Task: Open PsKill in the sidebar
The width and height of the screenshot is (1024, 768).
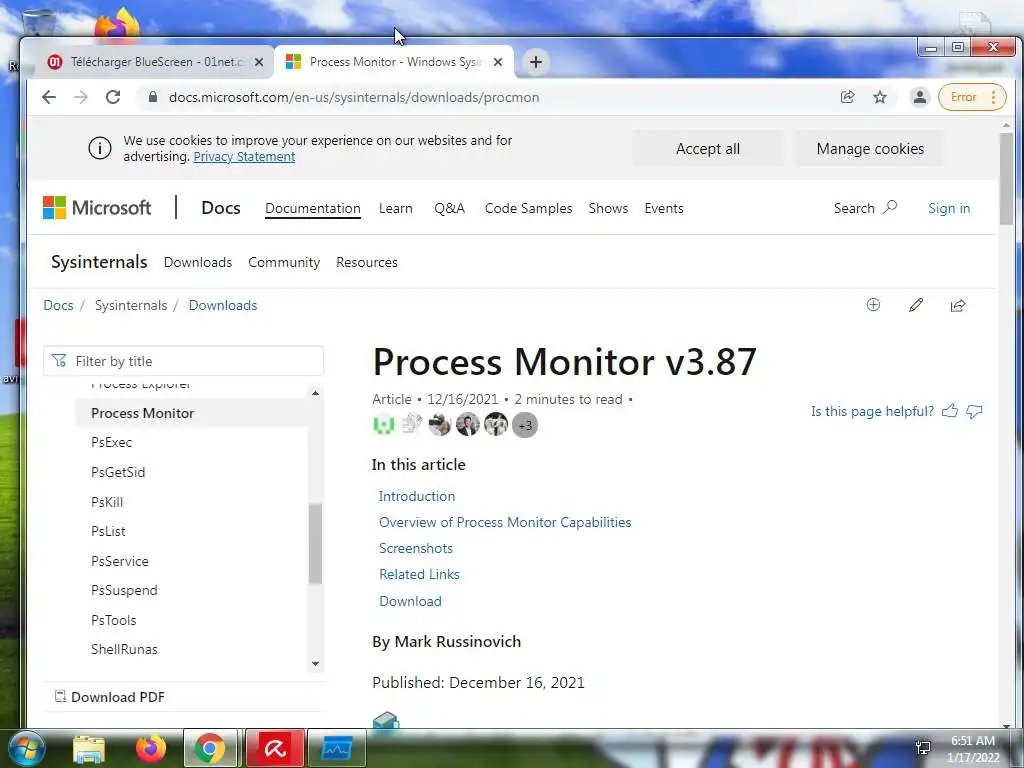Action: pyautogui.click(x=107, y=502)
